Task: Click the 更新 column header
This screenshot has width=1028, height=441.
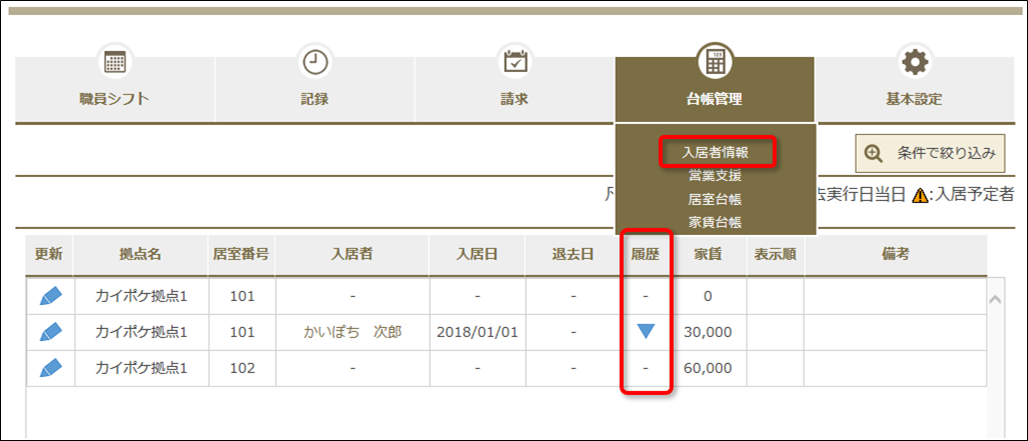Action: [49, 255]
